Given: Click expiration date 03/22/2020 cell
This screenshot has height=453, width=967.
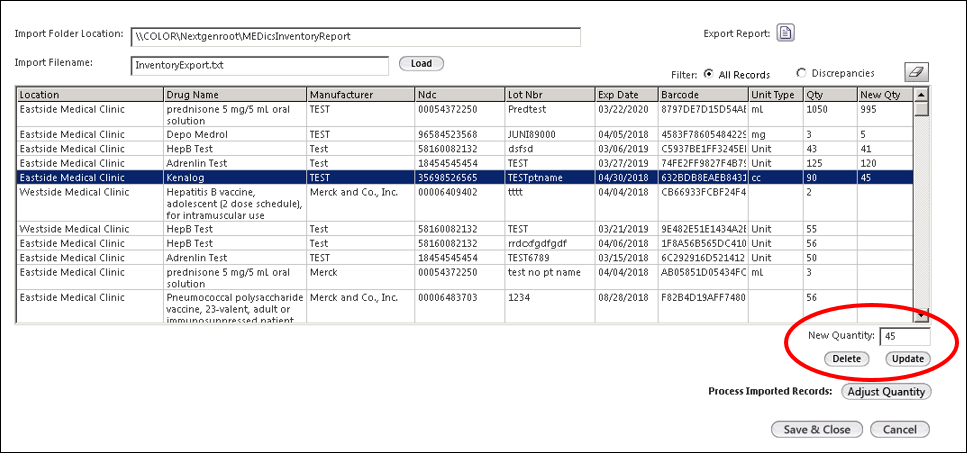Looking at the screenshot, I should click(627, 115).
